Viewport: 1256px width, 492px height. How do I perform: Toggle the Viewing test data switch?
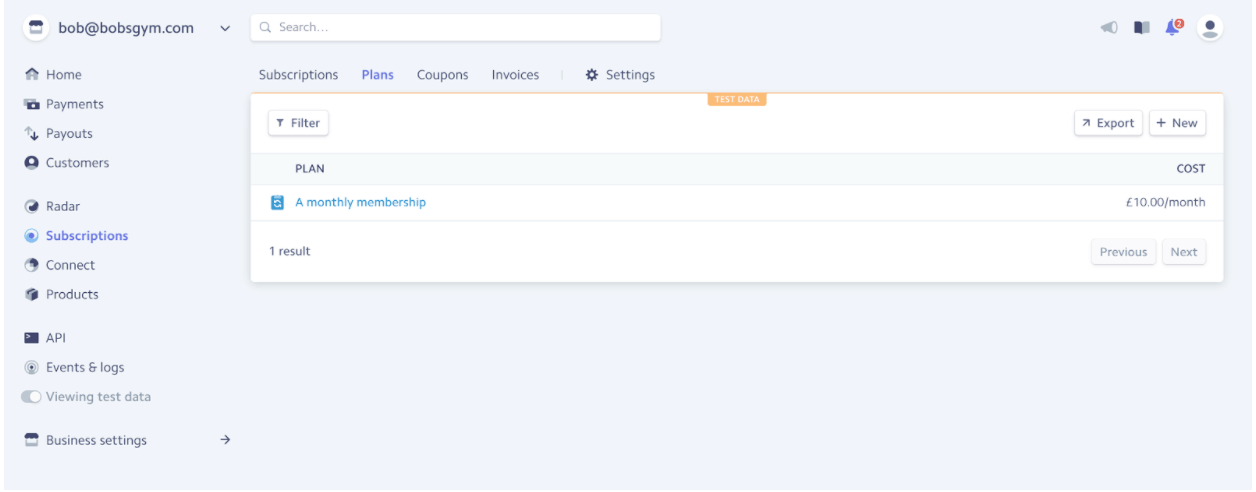point(31,397)
